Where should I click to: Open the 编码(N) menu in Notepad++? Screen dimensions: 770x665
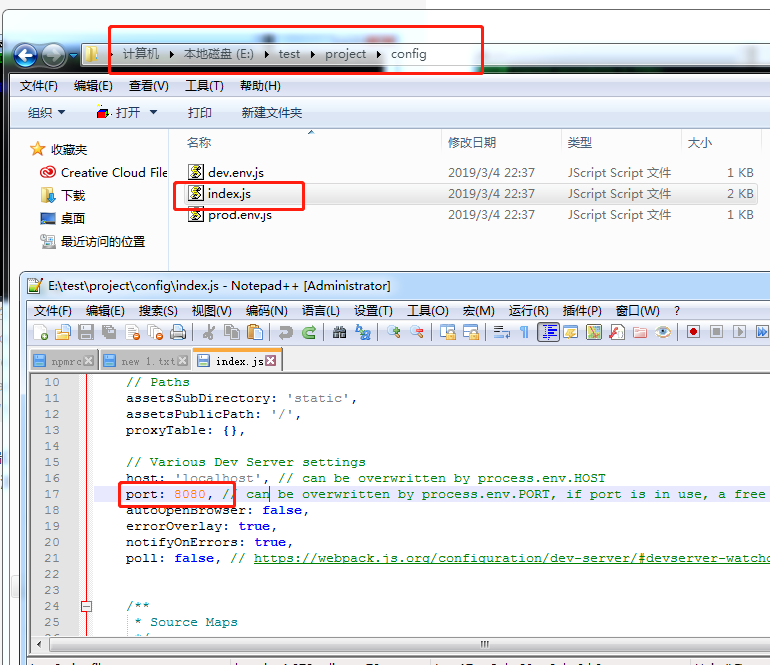click(267, 311)
